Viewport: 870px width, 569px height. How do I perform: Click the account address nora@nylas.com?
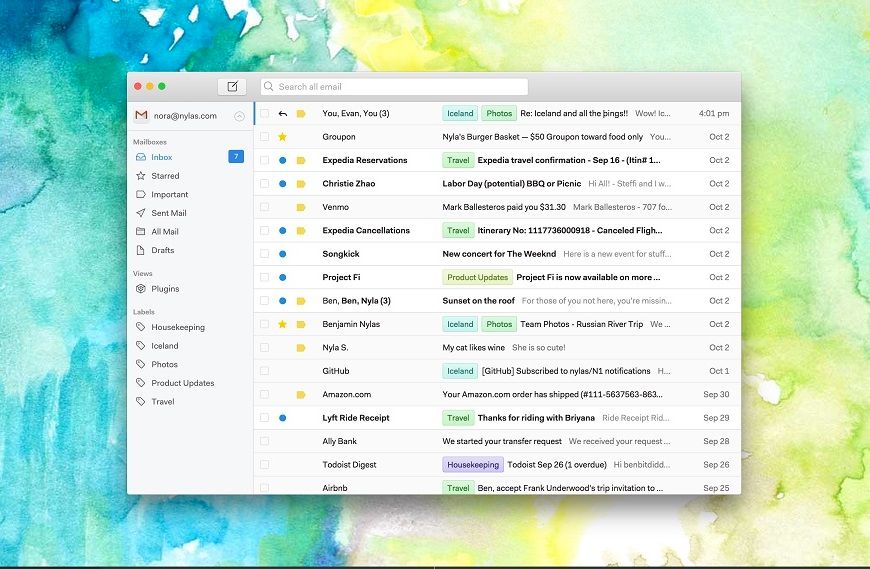pyautogui.click(x=185, y=116)
